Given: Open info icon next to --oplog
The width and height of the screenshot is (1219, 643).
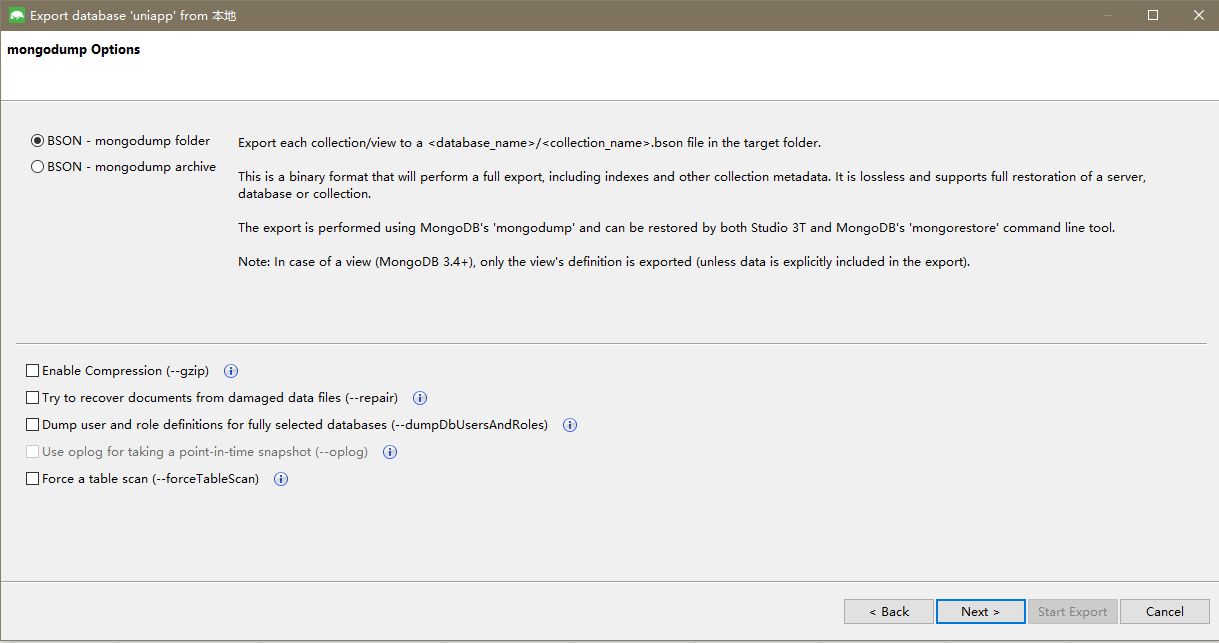Looking at the screenshot, I should point(390,452).
